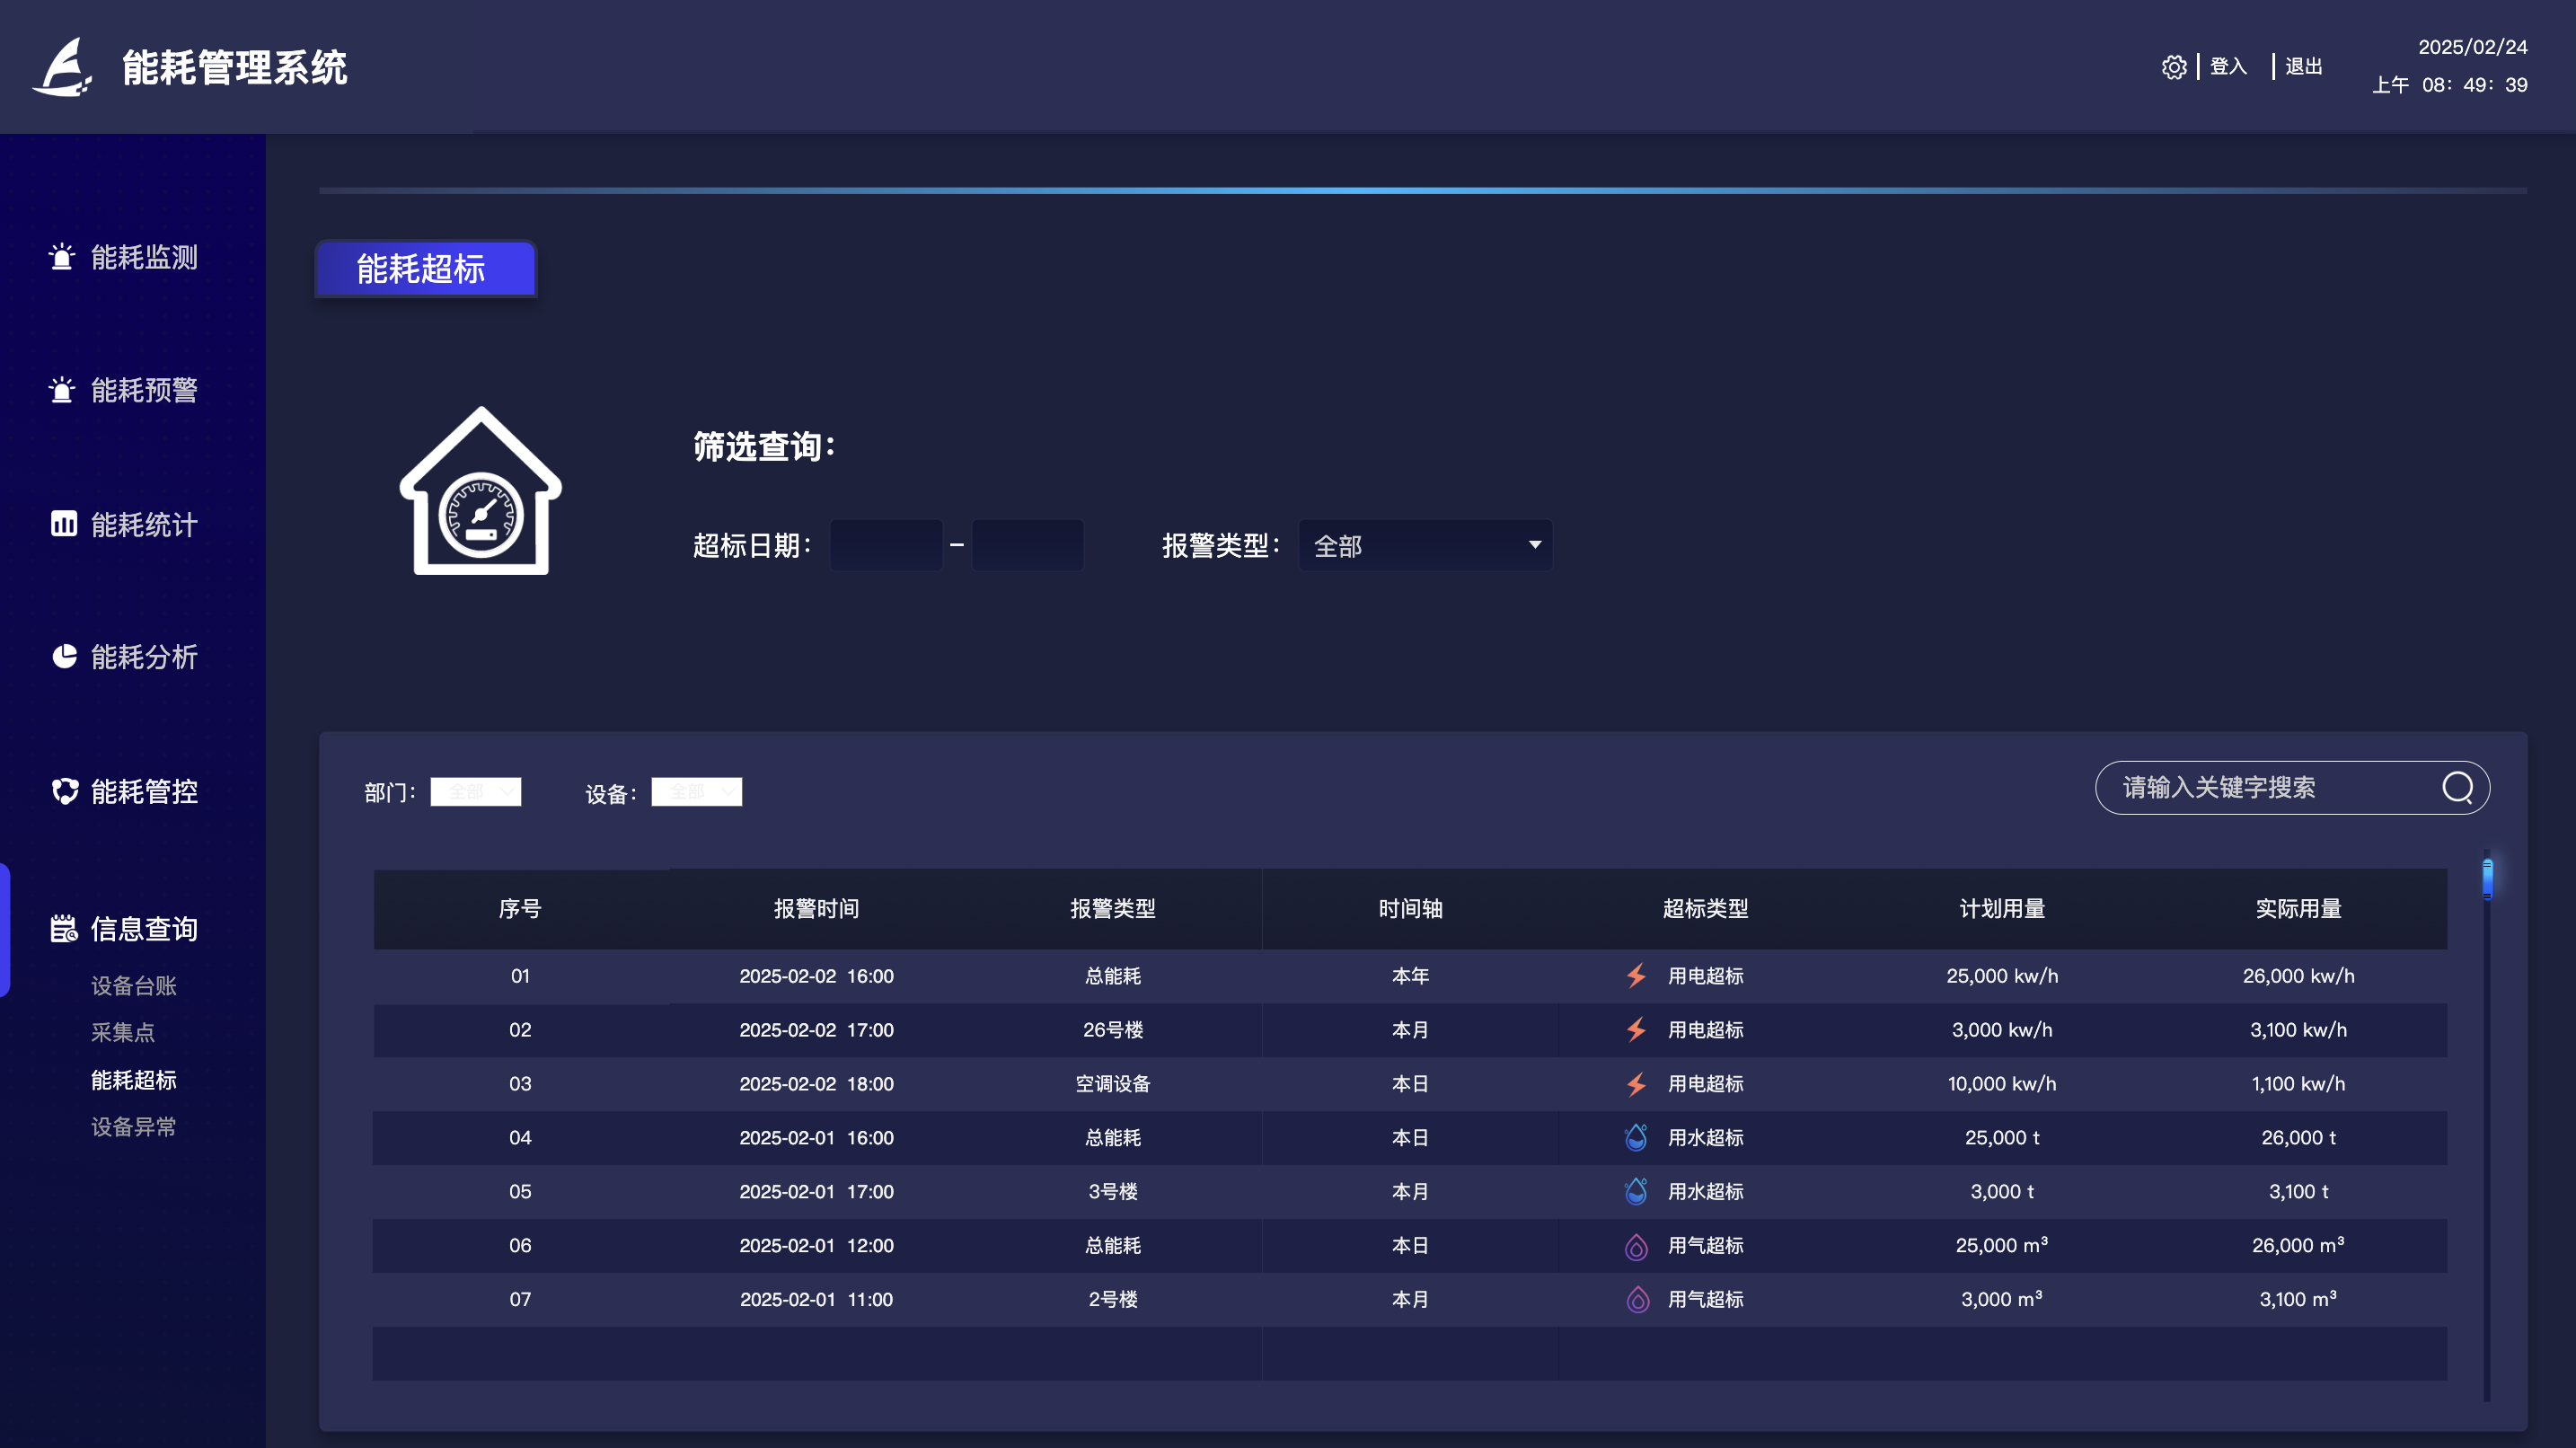Click the 超标日期 start date field
This screenshot has height=1448, width=2576.
pos(886,546)
